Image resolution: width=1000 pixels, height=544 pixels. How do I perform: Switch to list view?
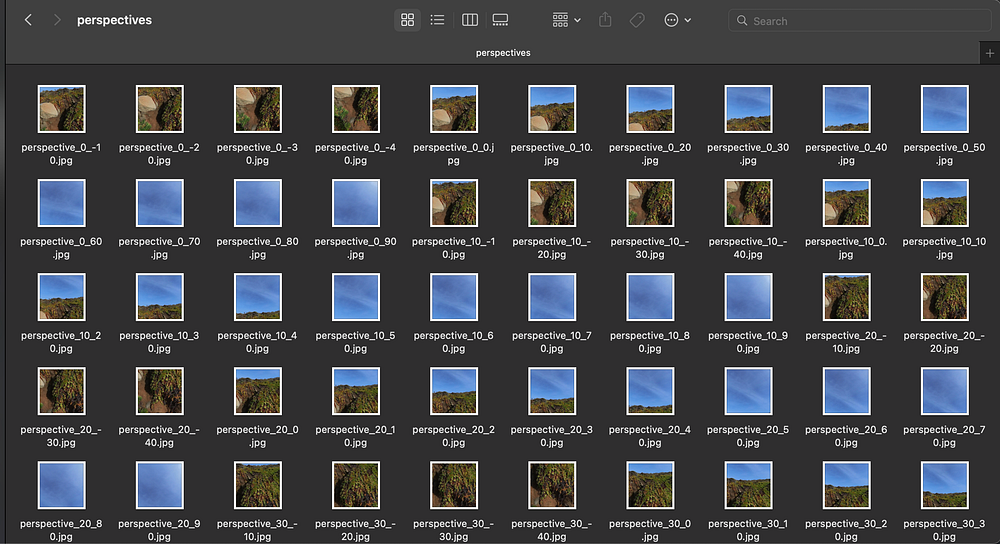pyautogui.click(x=438, y=20)
